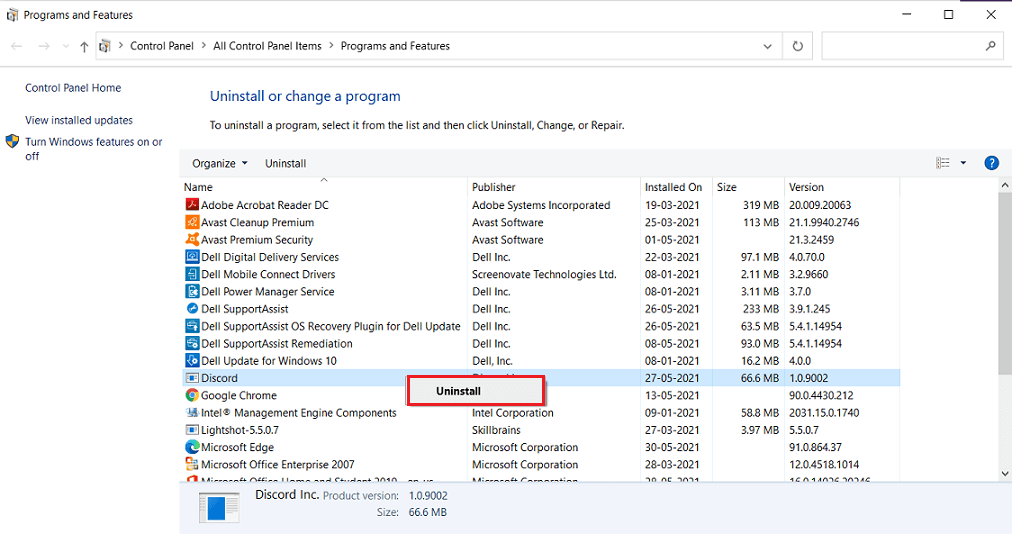1012x534 pixels.
Task: Click the Intel Corporation publisher cell
Action: (x=512, y=413)
